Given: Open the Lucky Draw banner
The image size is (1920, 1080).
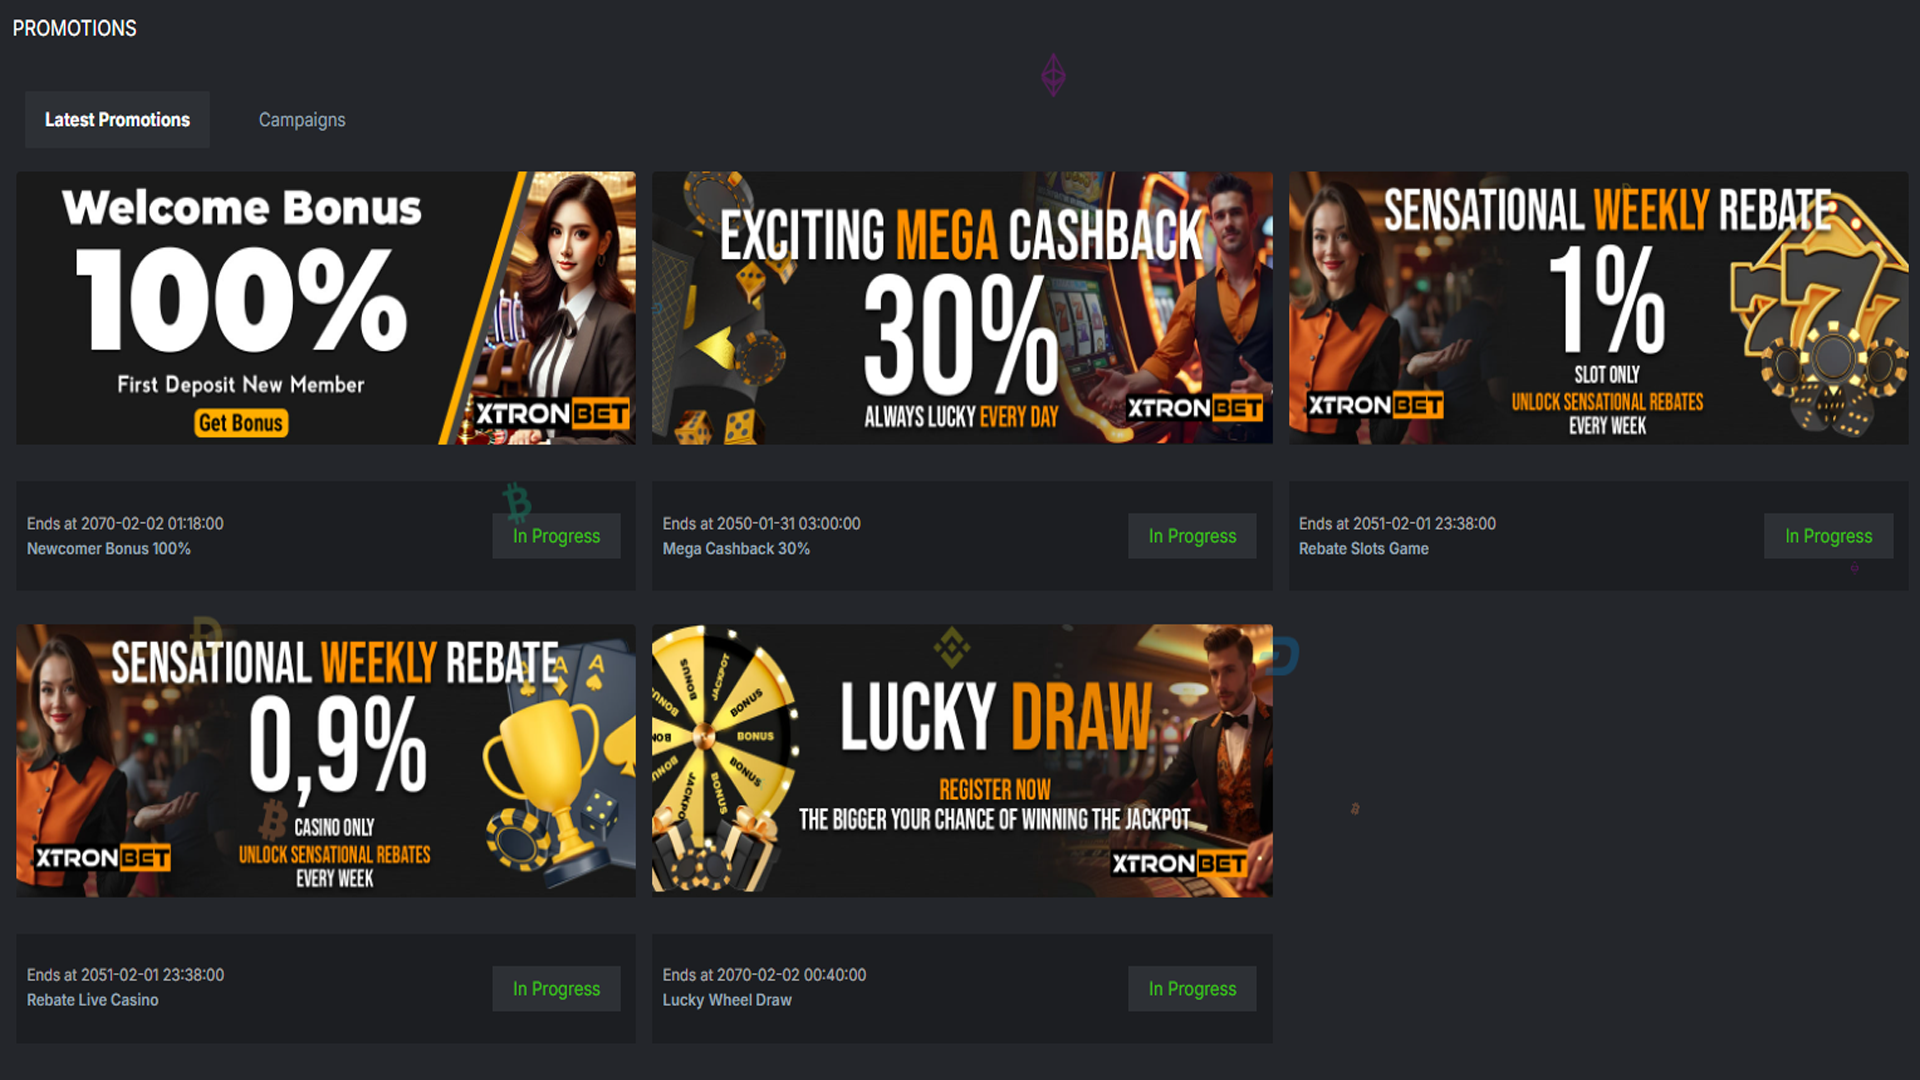Looking at the screenshot, I should click(x=962, y=761).
